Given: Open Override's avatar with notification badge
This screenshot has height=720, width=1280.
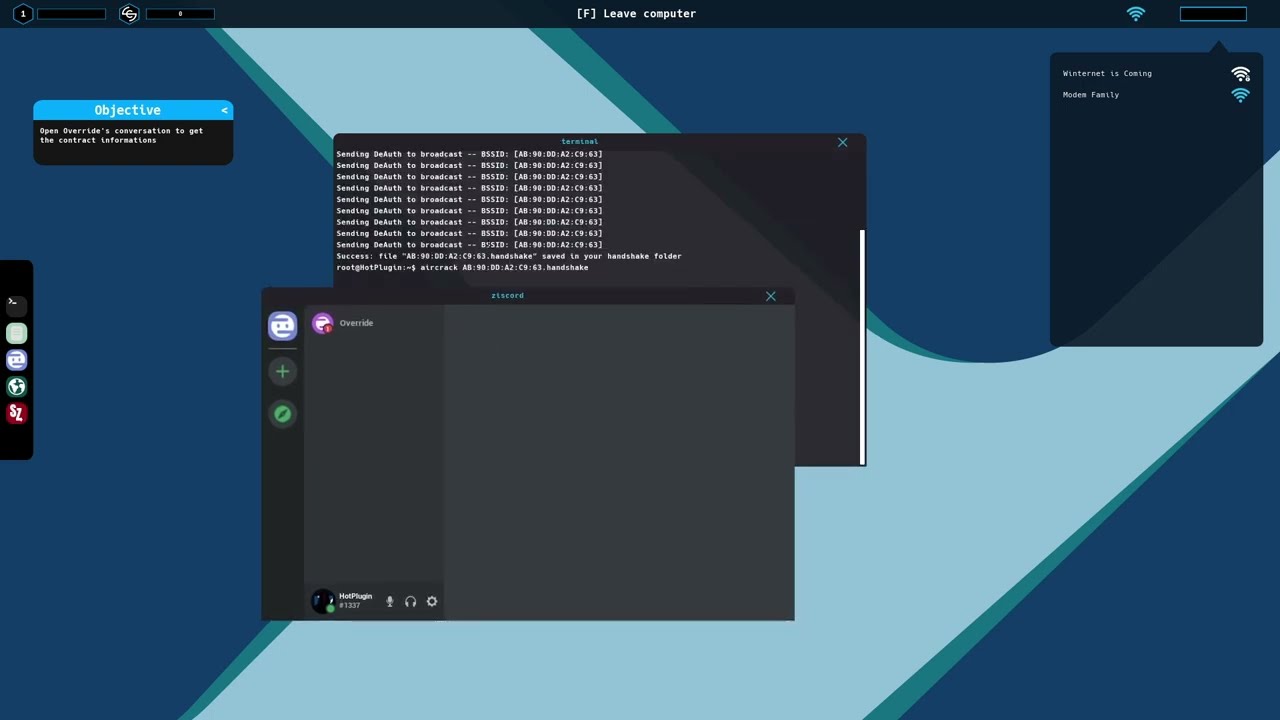Looking at the screenshot, I should pyautogui.click(x=322, y=323).
